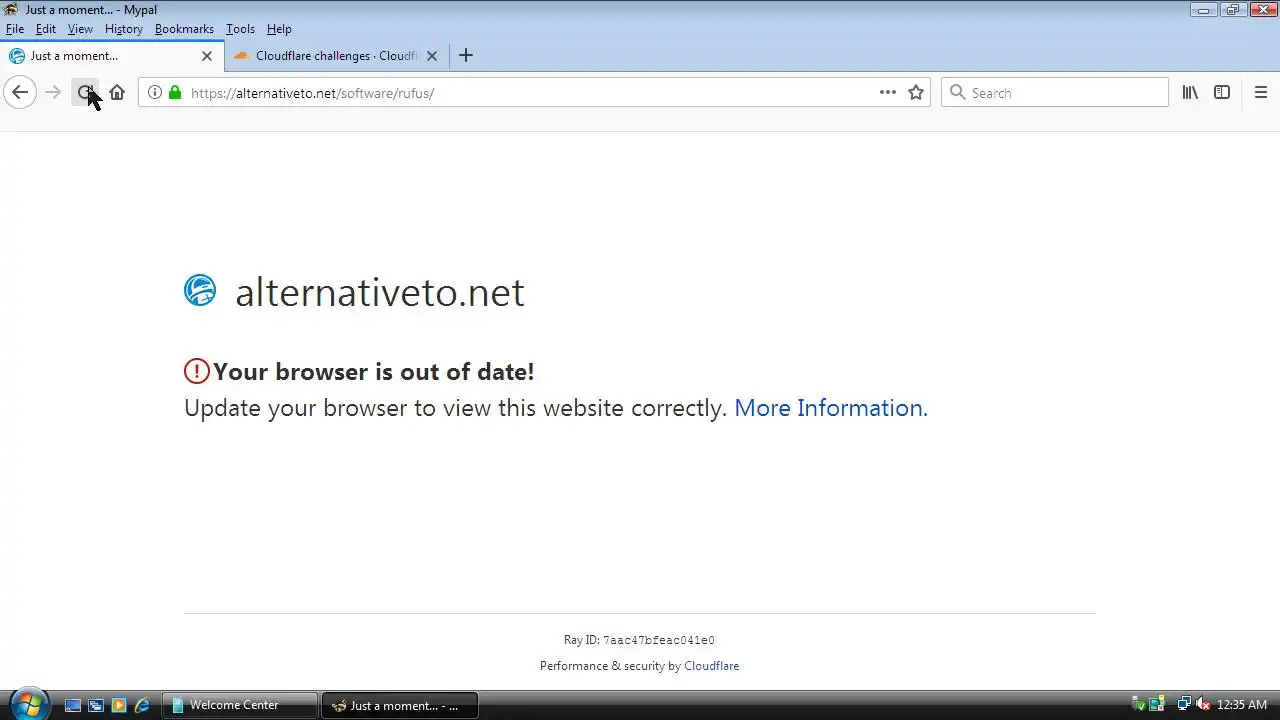Viewport: 1280px width, 720px height.
Task: Minimize the Mypal window
Action: pyautogui.click(x=1203, y=10)
